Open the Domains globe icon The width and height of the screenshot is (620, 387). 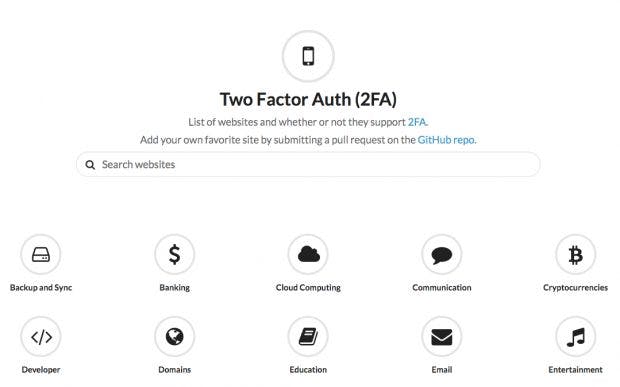(x=174, y=337)
